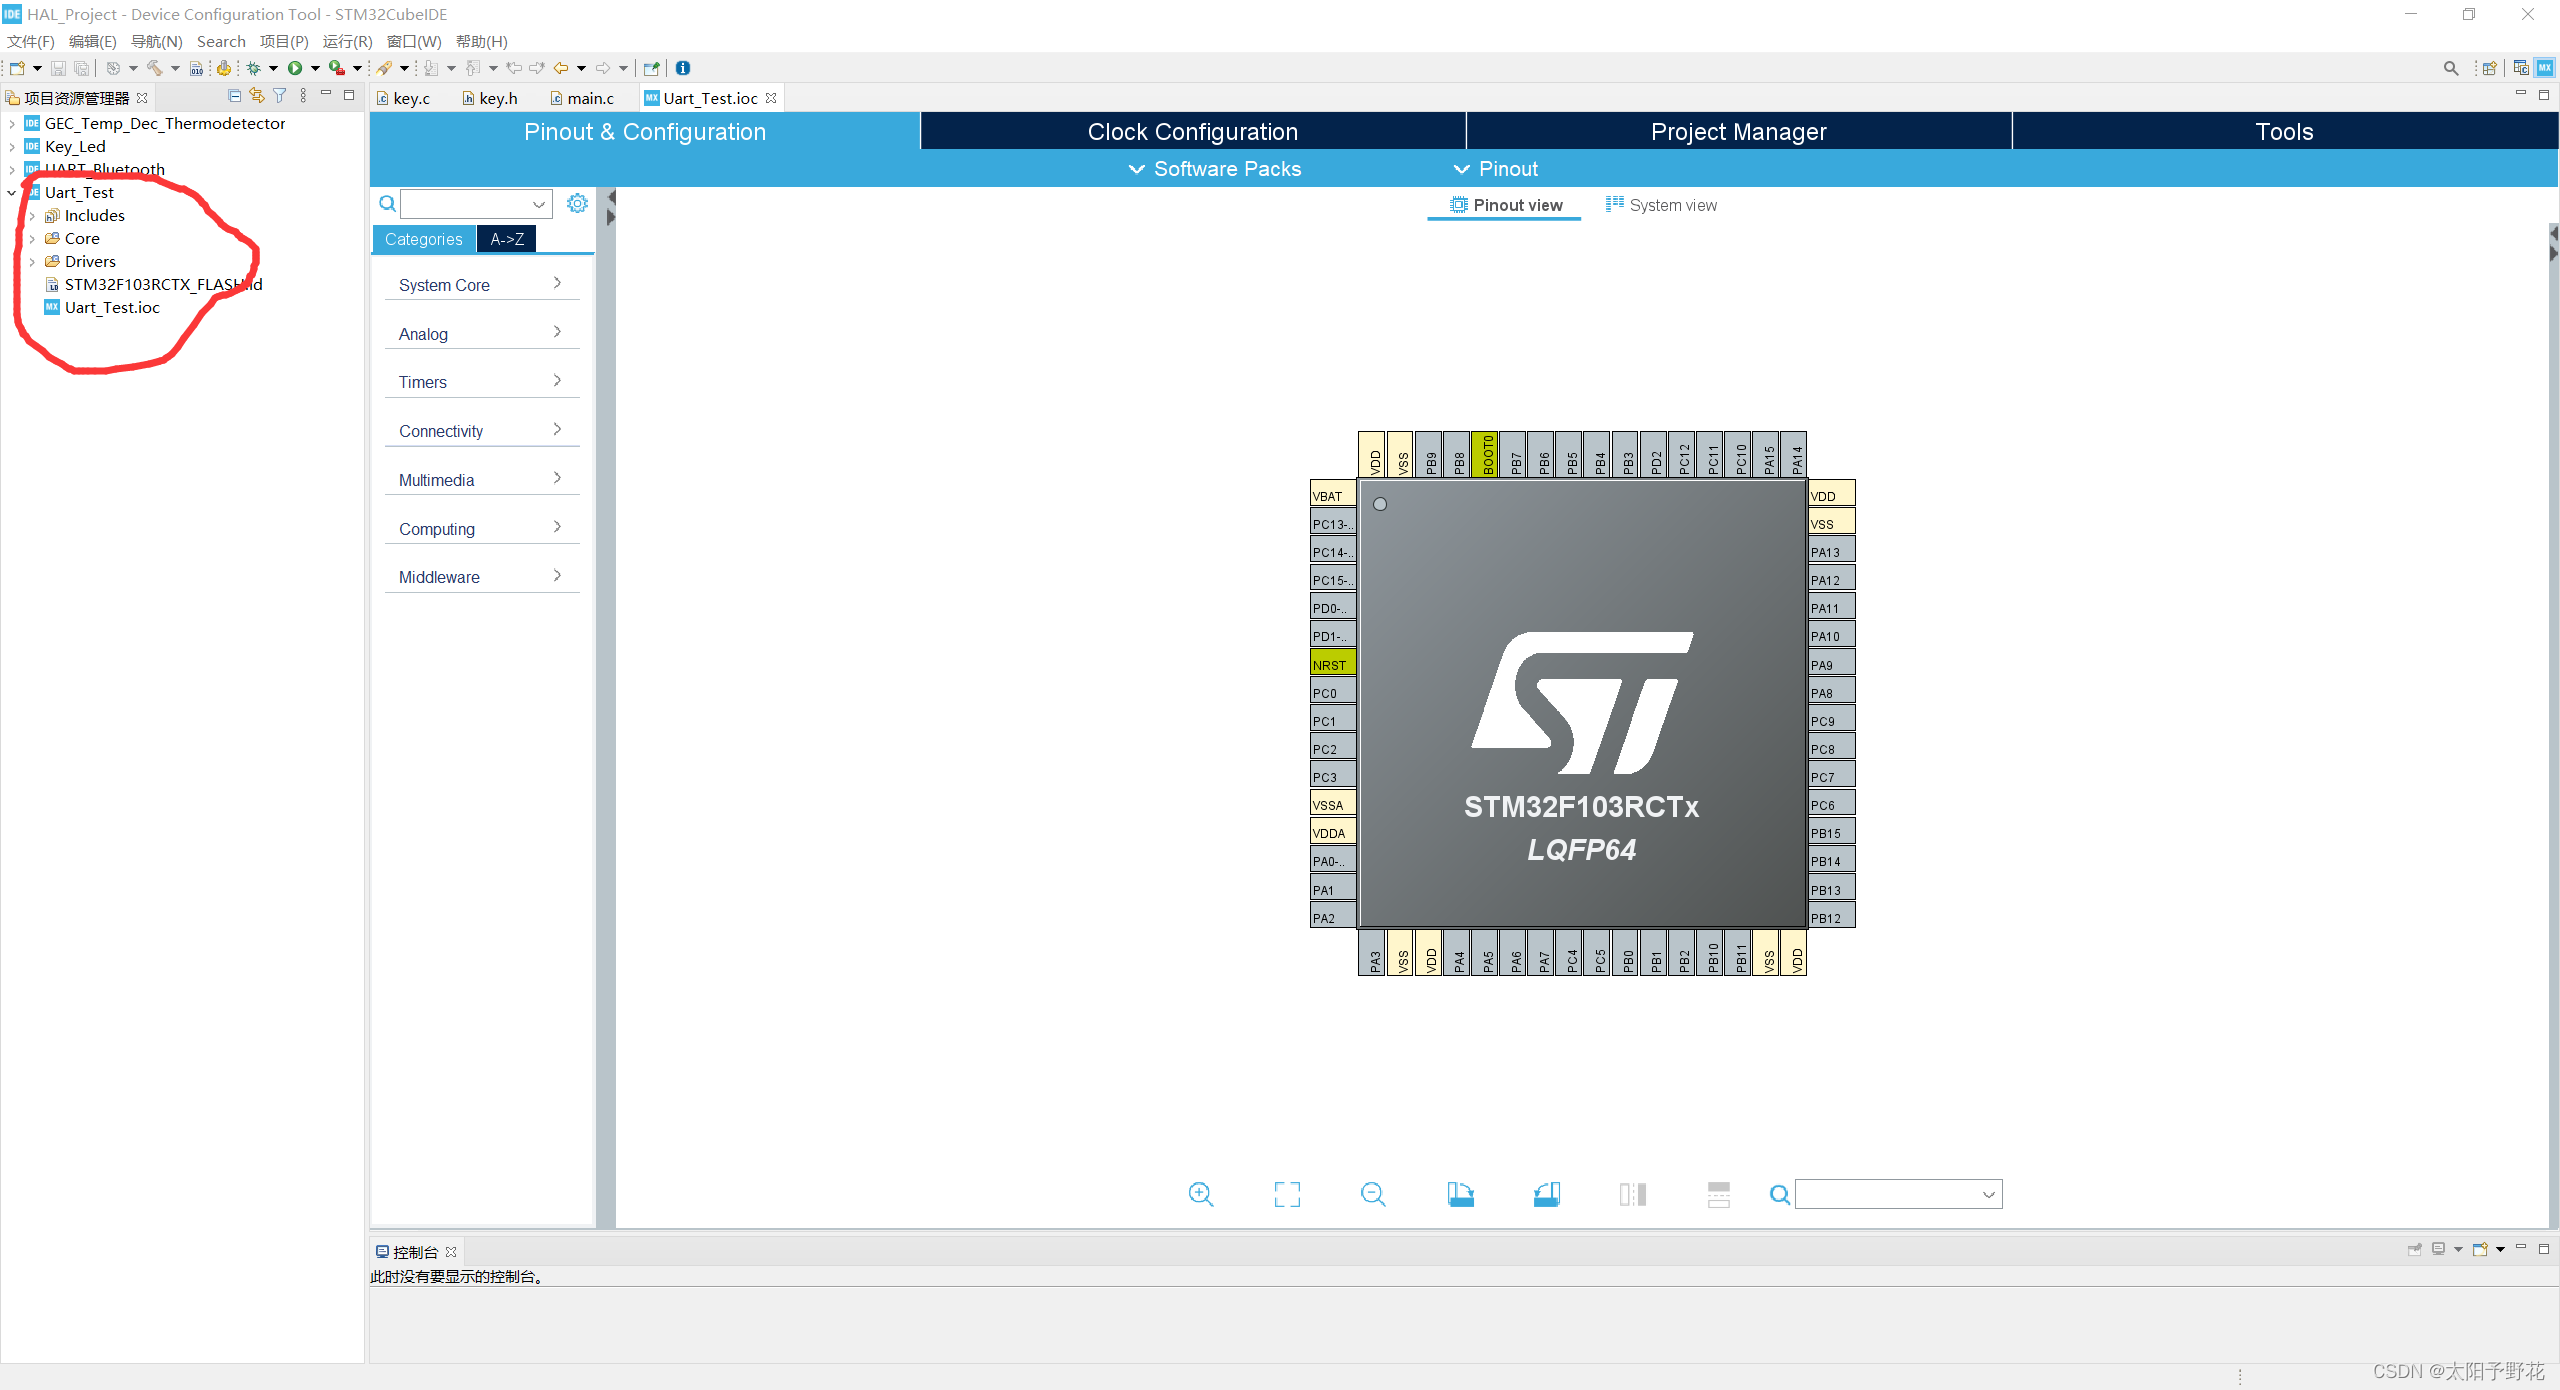
Task: Toggle the A->Z sorting mode for peripherals
Action: click(x=506, y=239)
